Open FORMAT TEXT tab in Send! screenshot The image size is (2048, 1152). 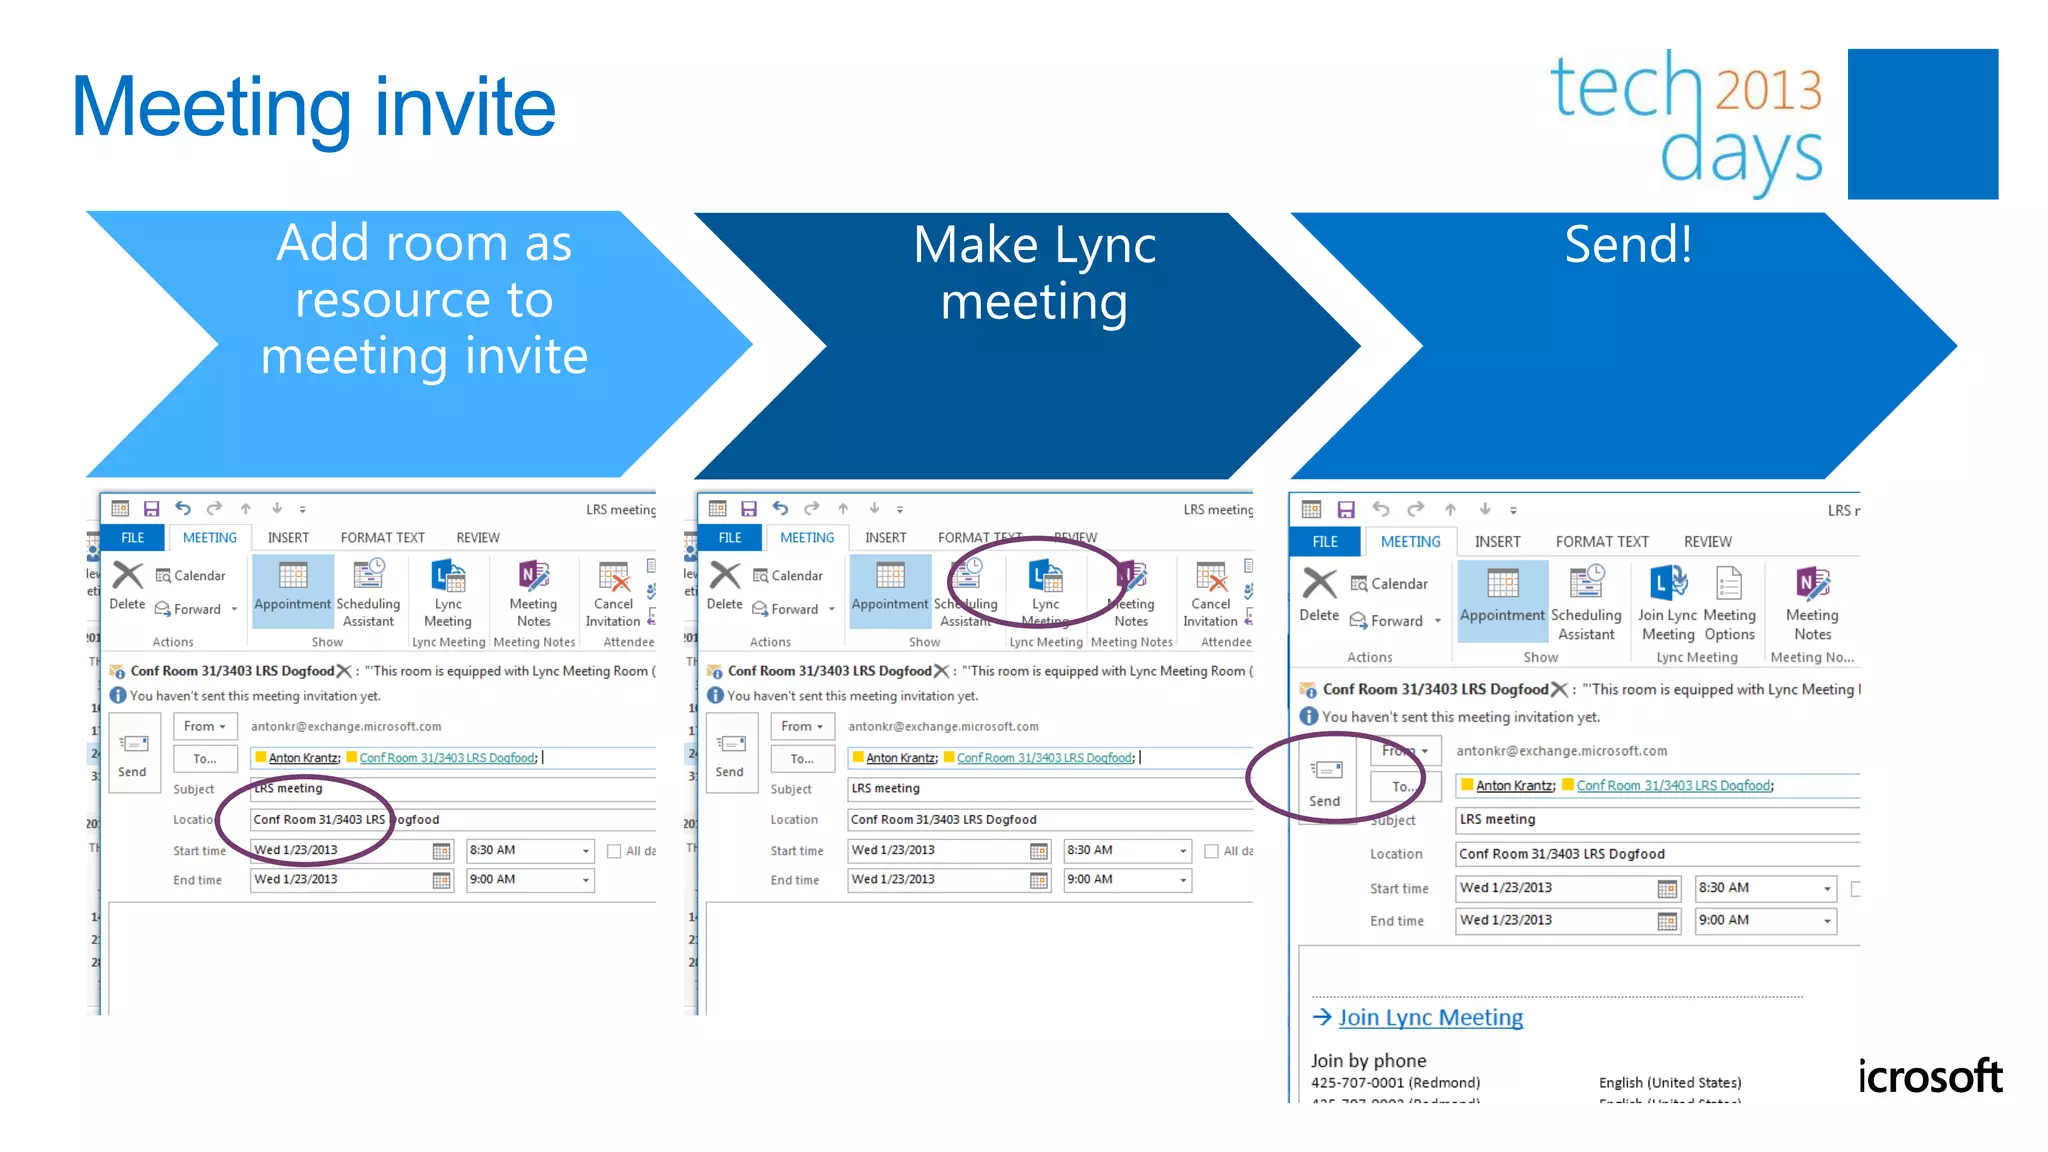click(x=1602, y=542)
